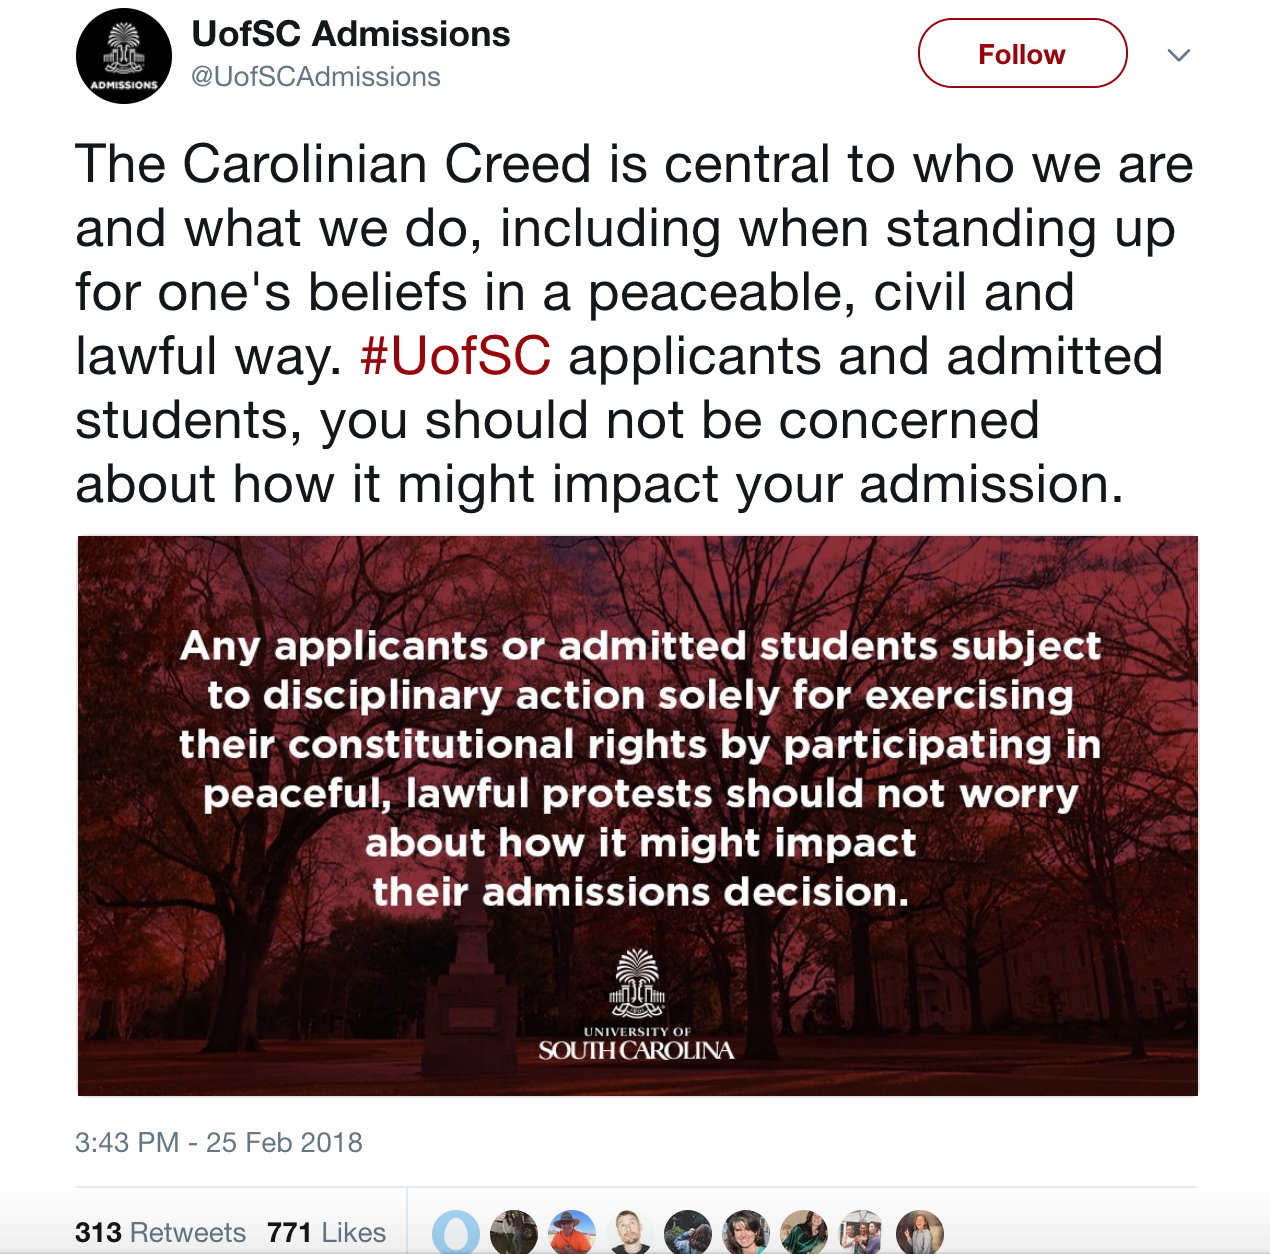
Task: Click the smiling dark-haired woman liker avatar
Action: 746,1232
